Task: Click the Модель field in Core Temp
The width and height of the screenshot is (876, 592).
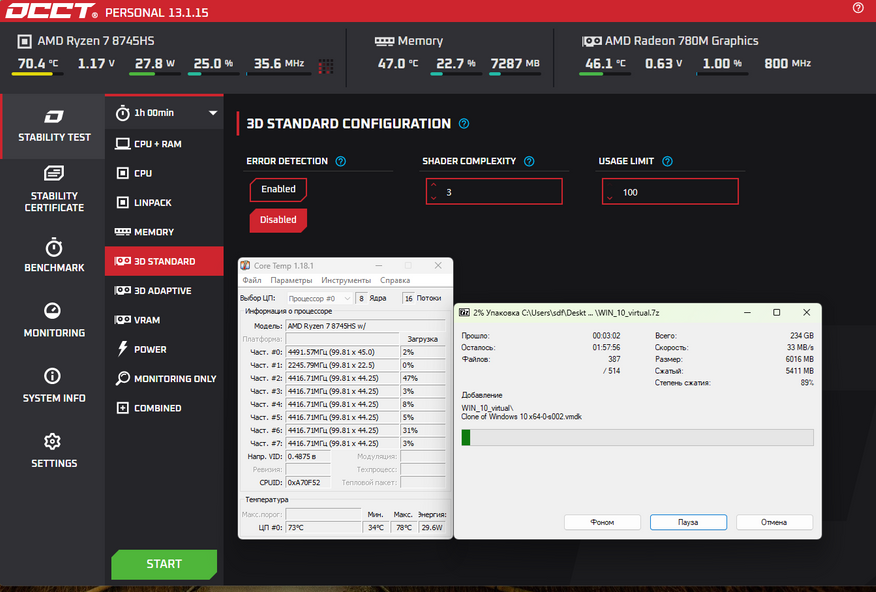Action: pos(366,326)
